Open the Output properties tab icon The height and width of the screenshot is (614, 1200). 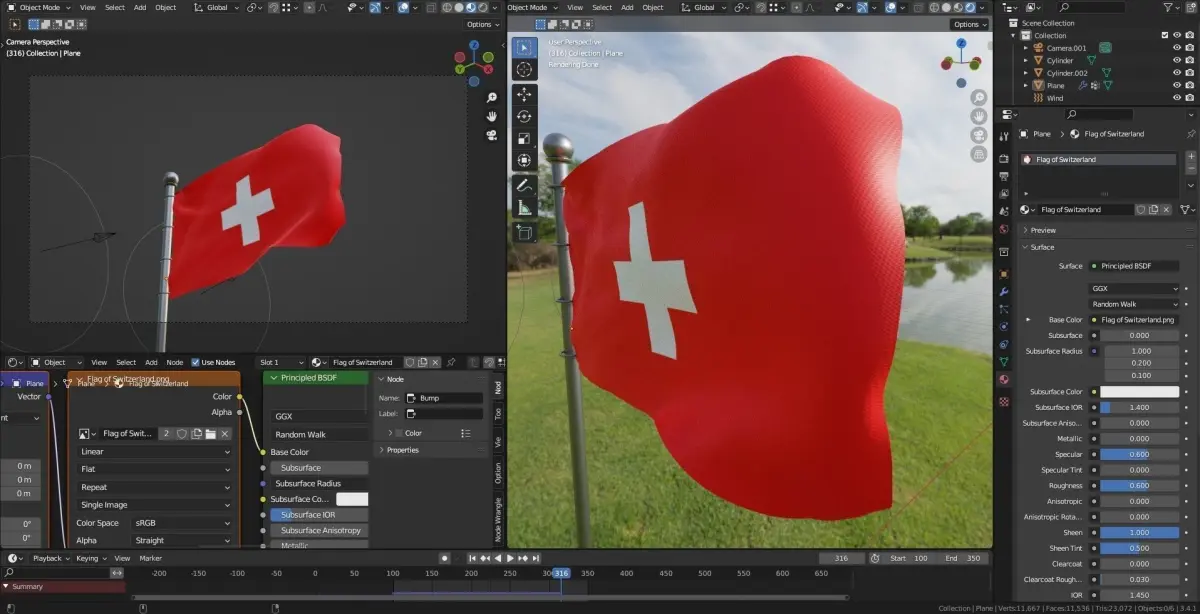(x=1004, y=176)
